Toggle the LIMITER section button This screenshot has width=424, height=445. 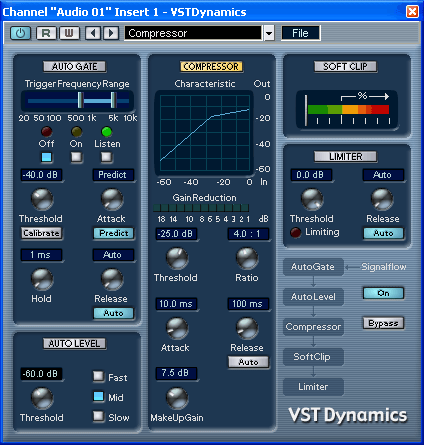coord(345,157)
